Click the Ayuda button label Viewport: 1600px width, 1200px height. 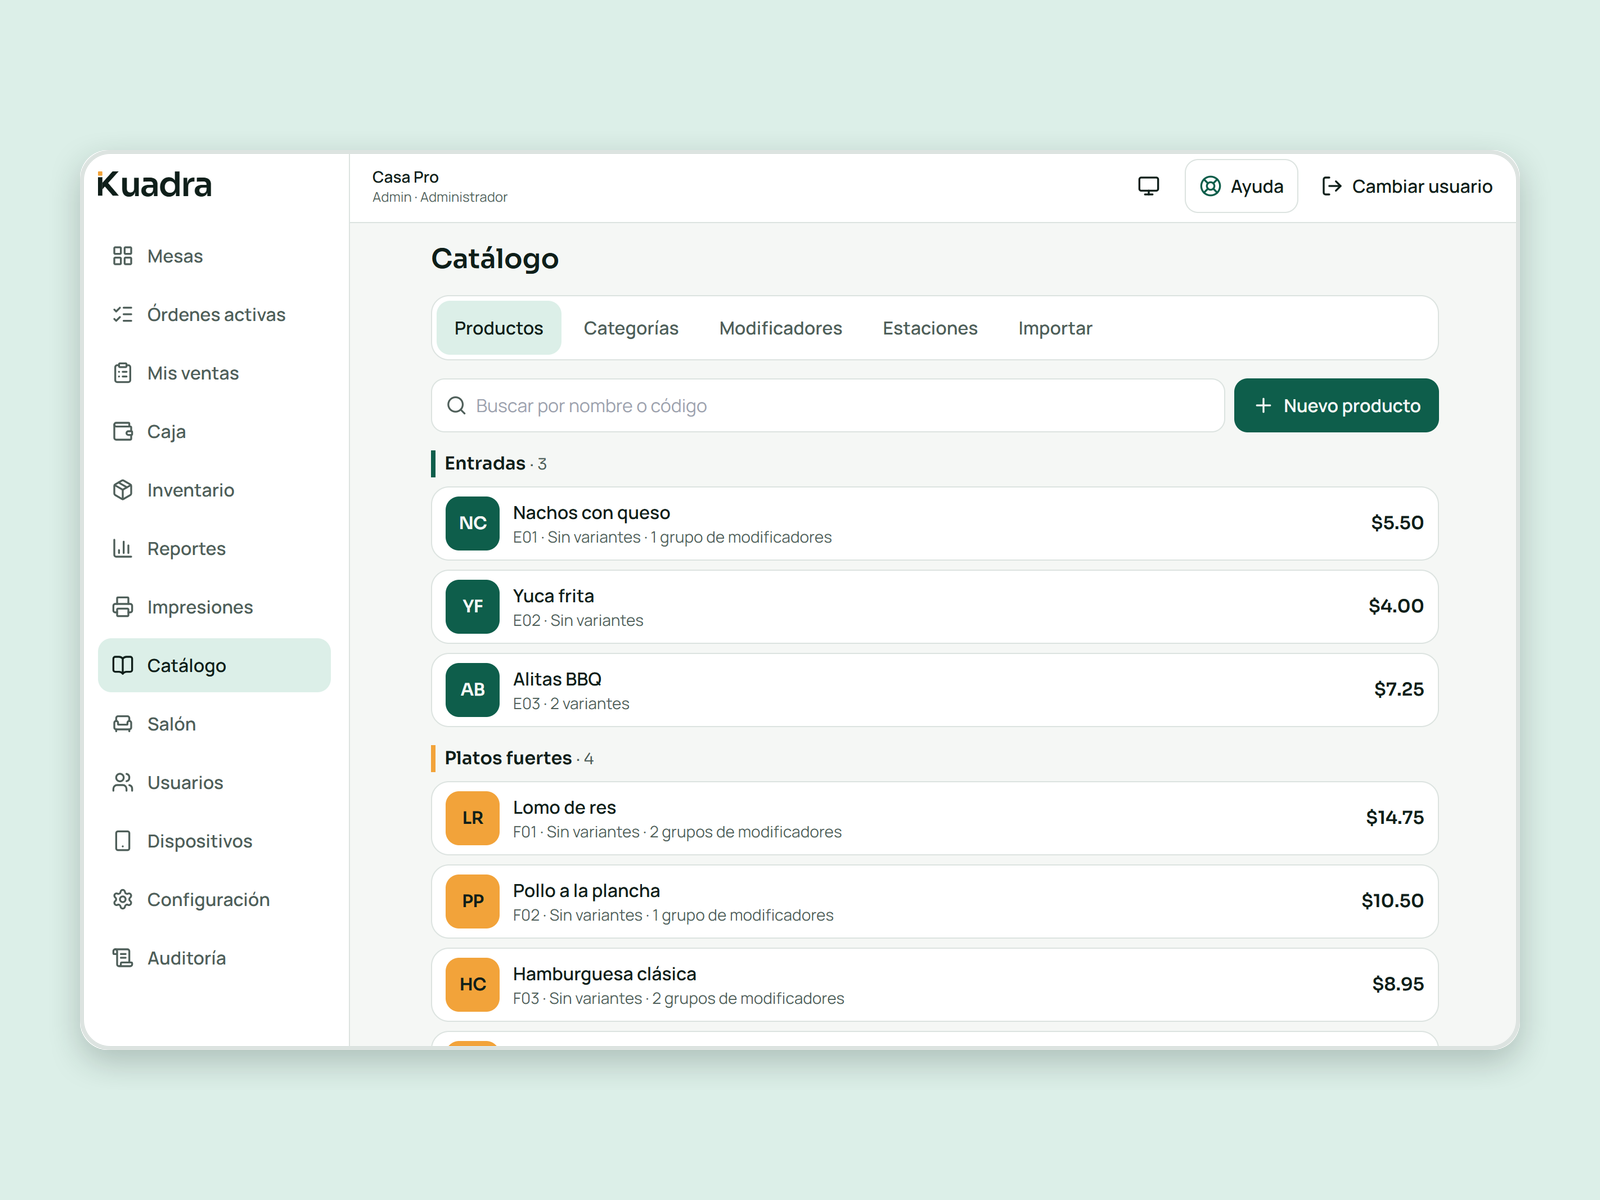coord(1257,187)
